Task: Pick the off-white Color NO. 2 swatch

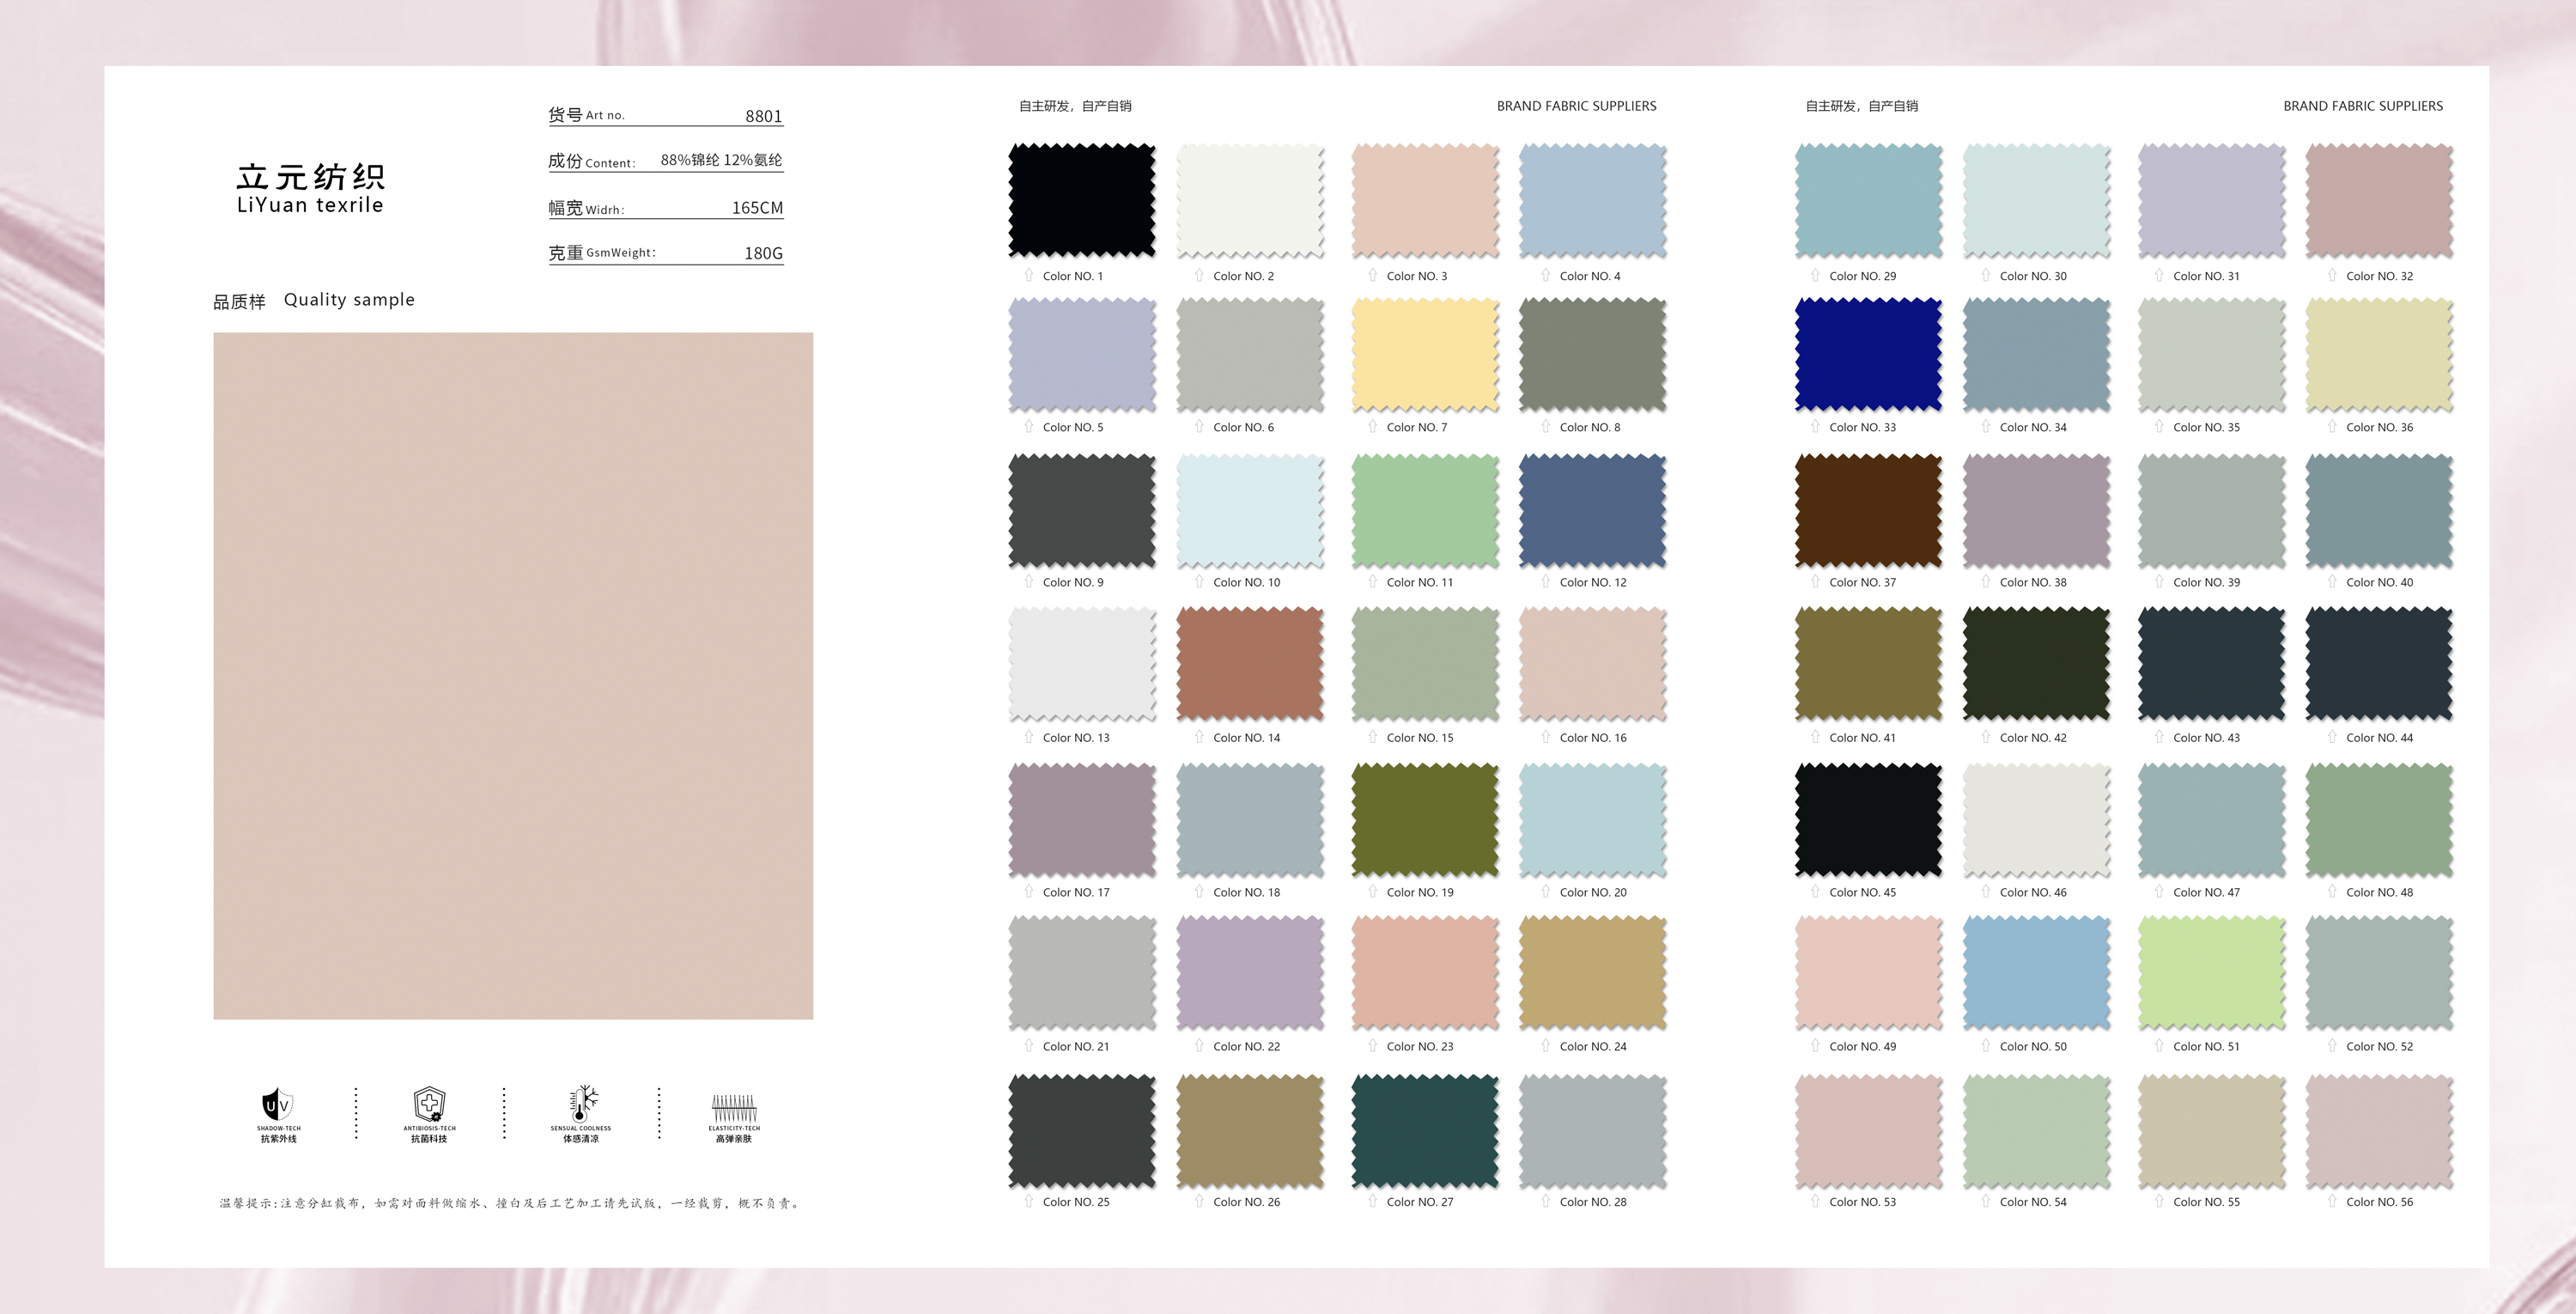Action: click(x=1250, y=200)
